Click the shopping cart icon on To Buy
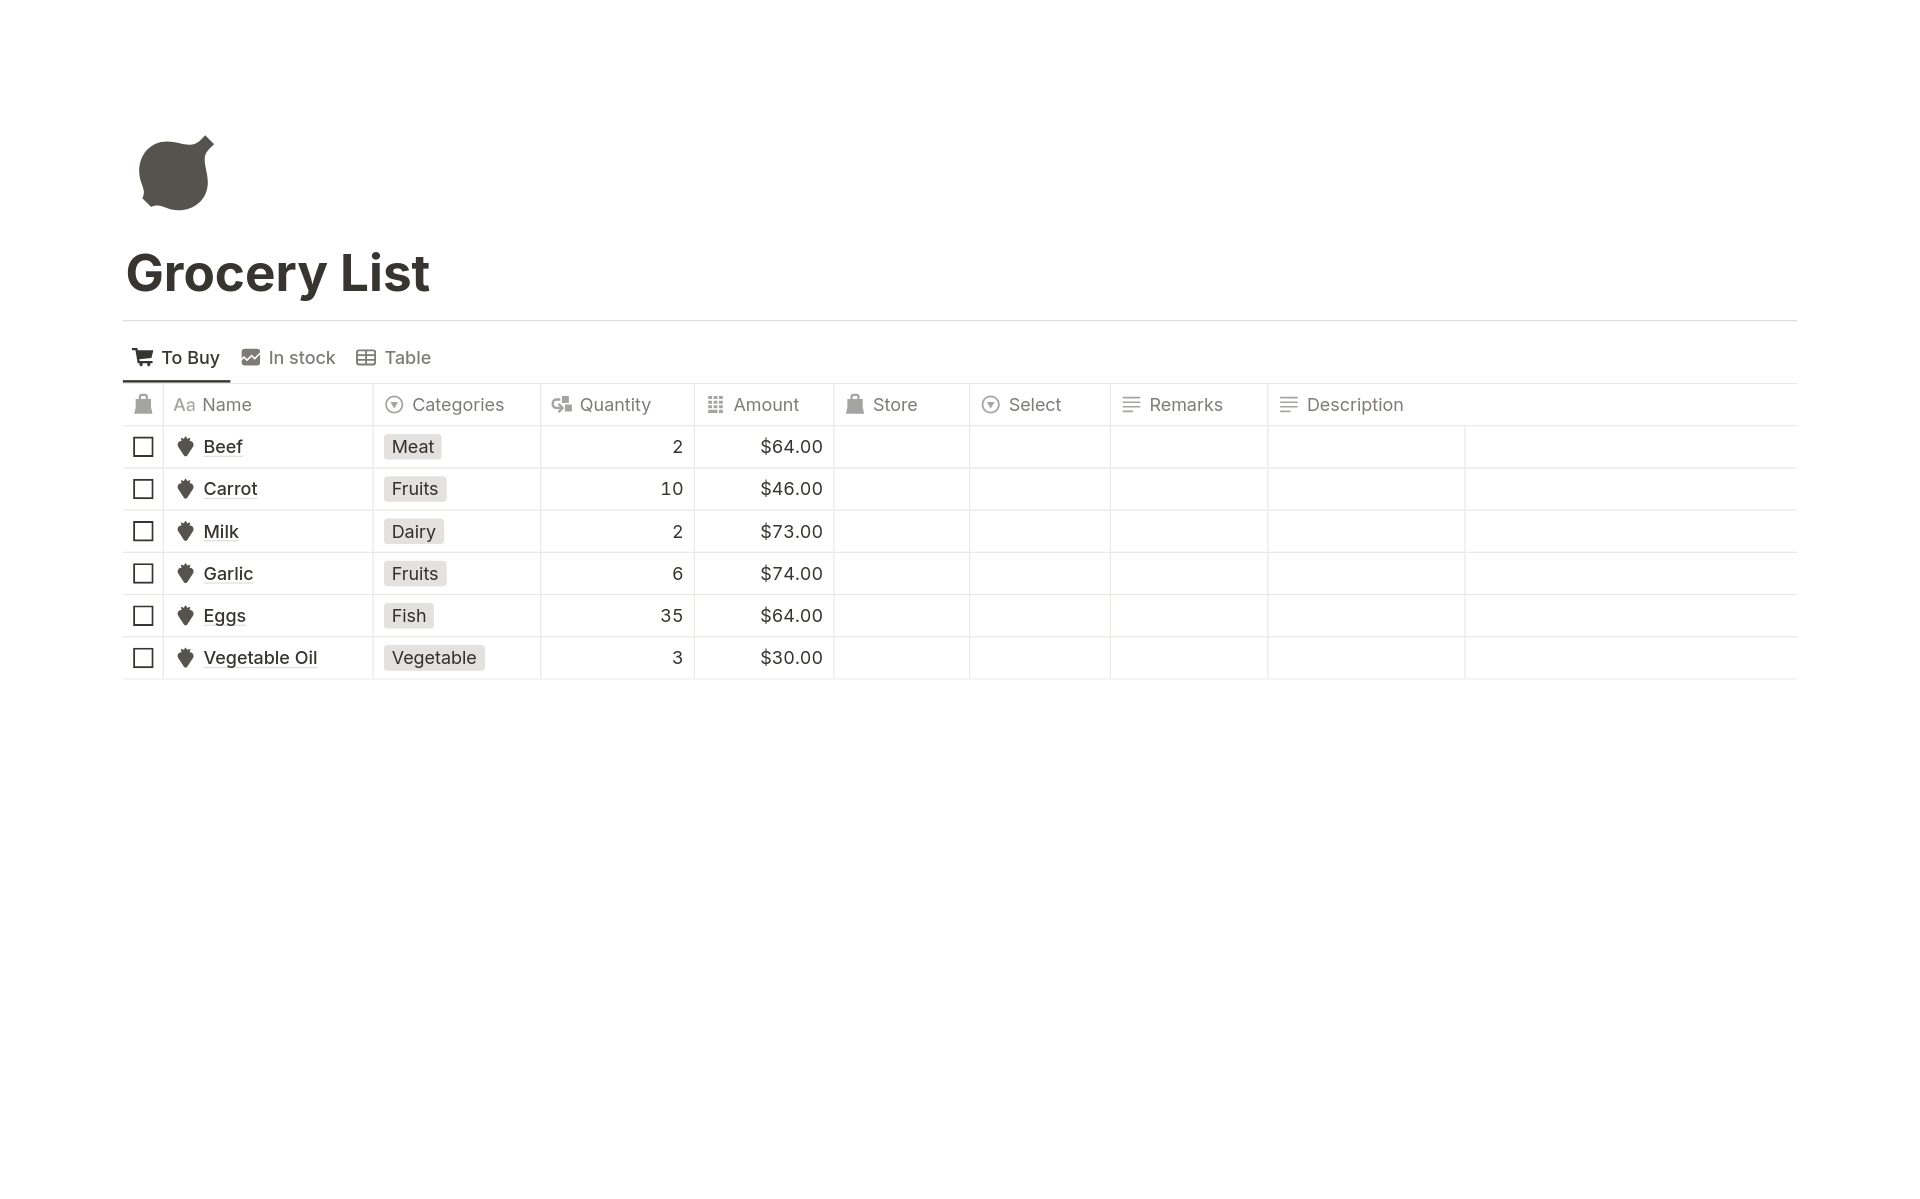1920x1199 pixels. click(143, 357)
